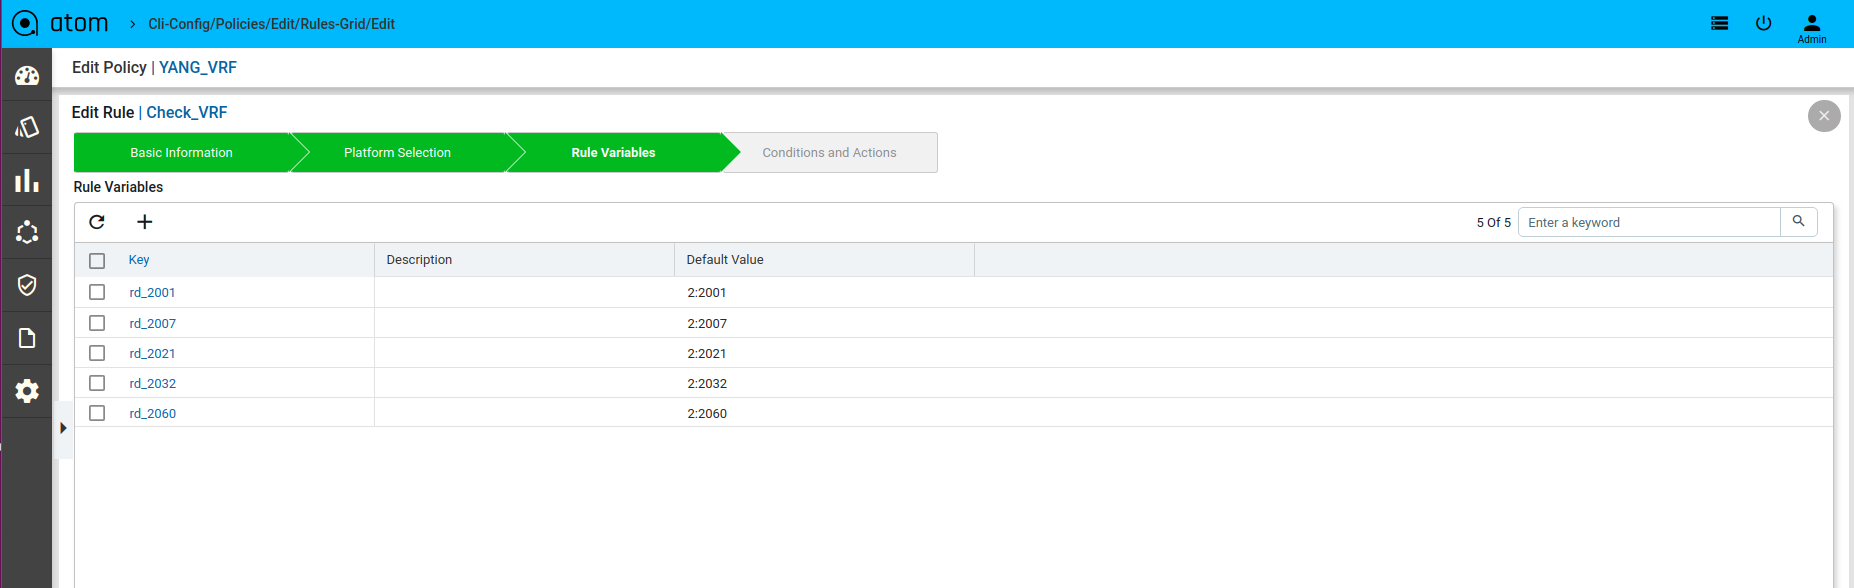Refresh the Rule Variables grid
This screenshot has height=588, width=1854.
tap(97, 222)
